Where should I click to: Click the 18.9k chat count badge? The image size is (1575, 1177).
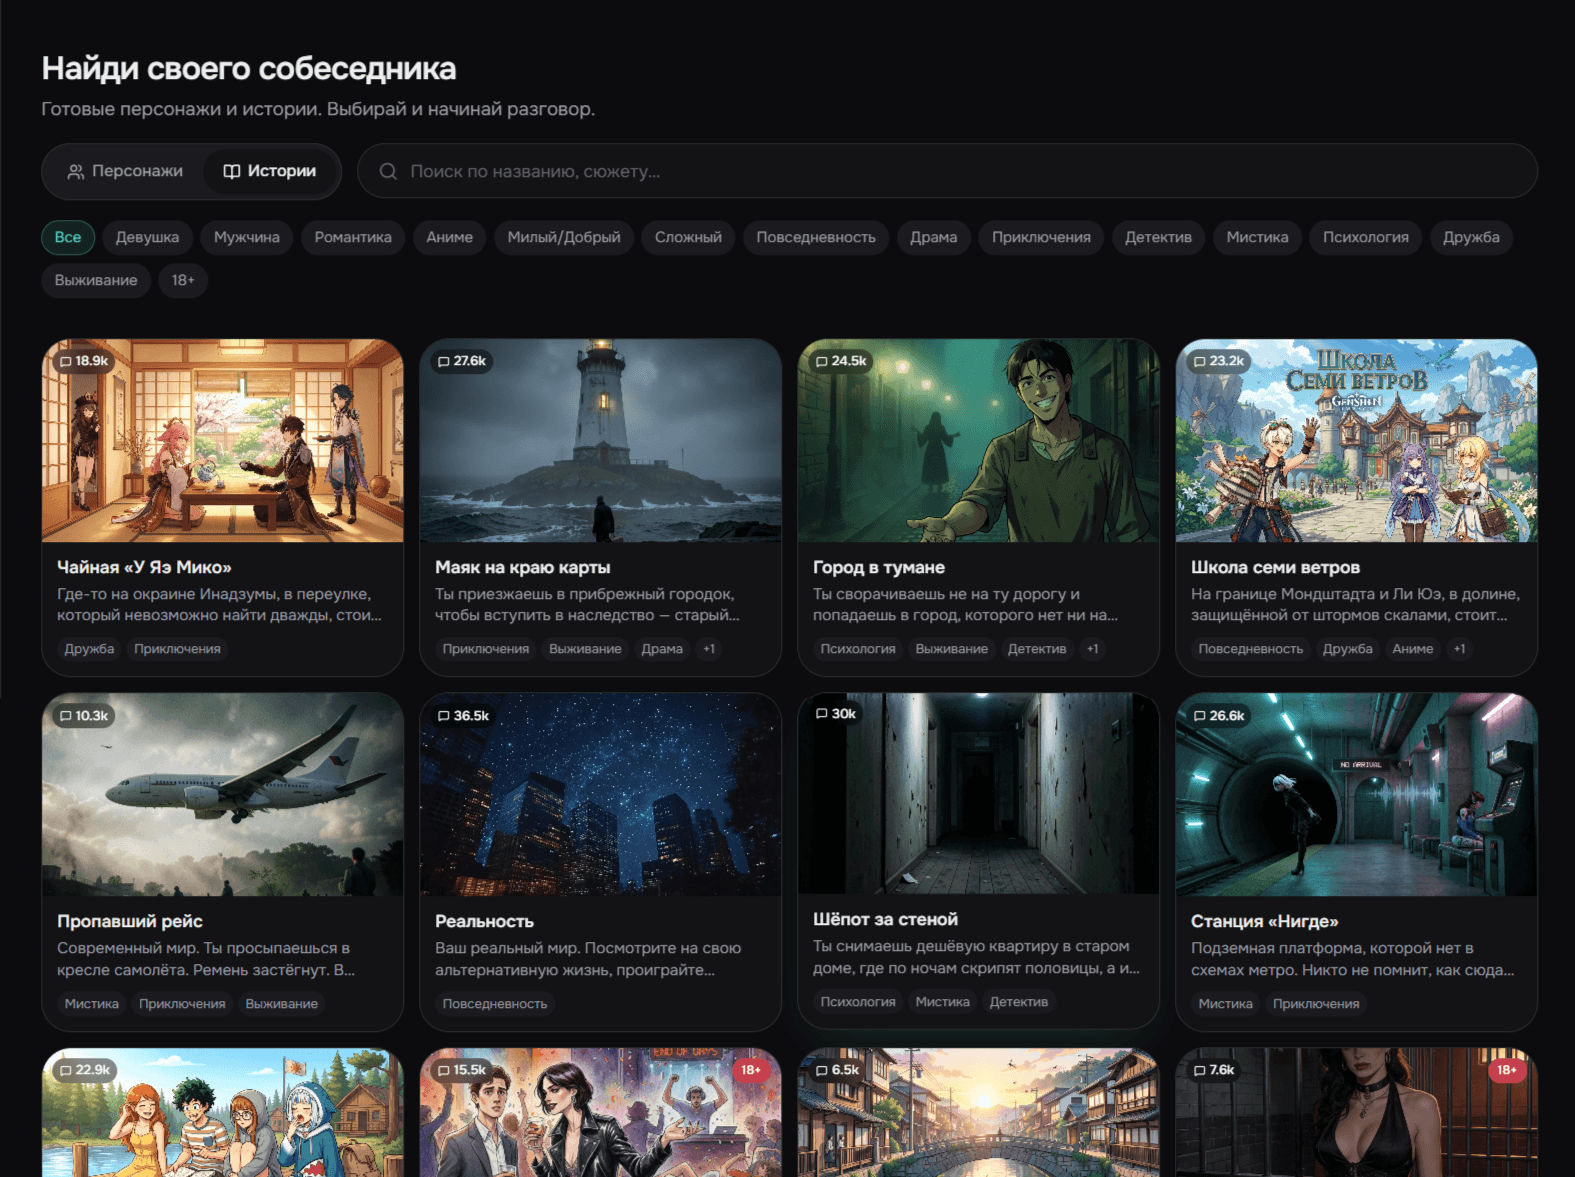tap(84, 361)
